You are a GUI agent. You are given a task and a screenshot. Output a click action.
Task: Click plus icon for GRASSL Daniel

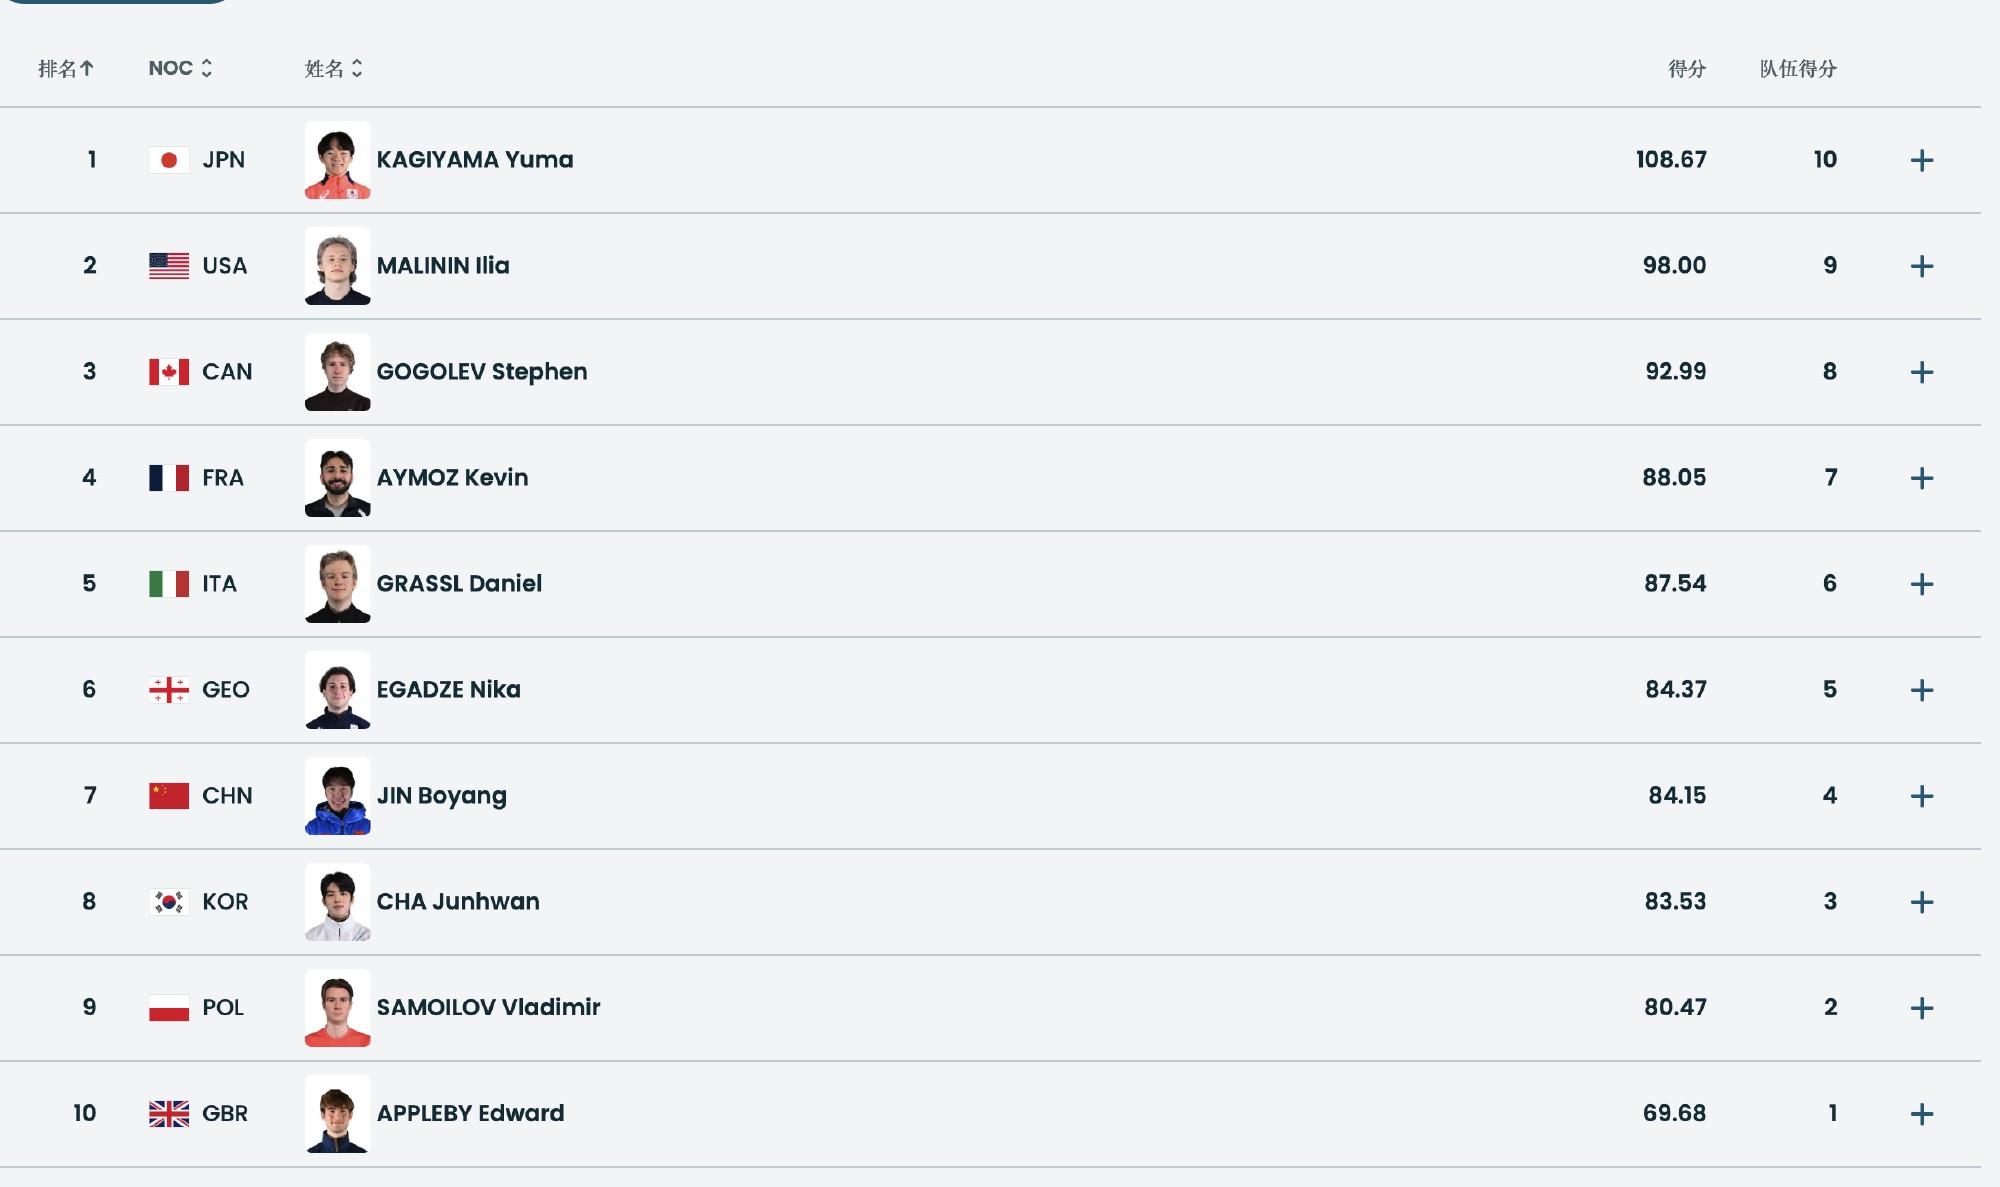click(x=1921, y=584)
